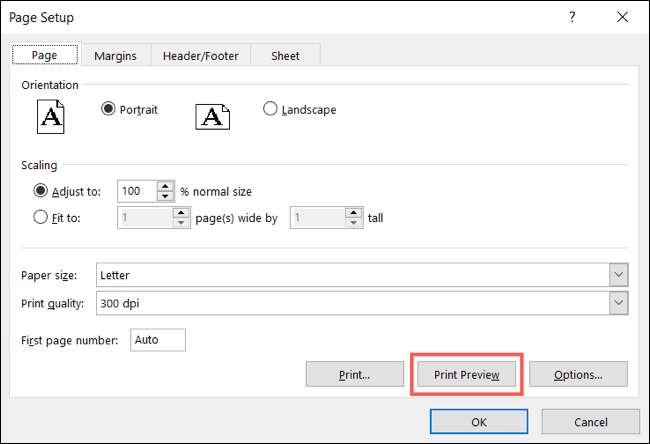Click the Print... button
The image size is (650, 444).
(x=355, y=375)
